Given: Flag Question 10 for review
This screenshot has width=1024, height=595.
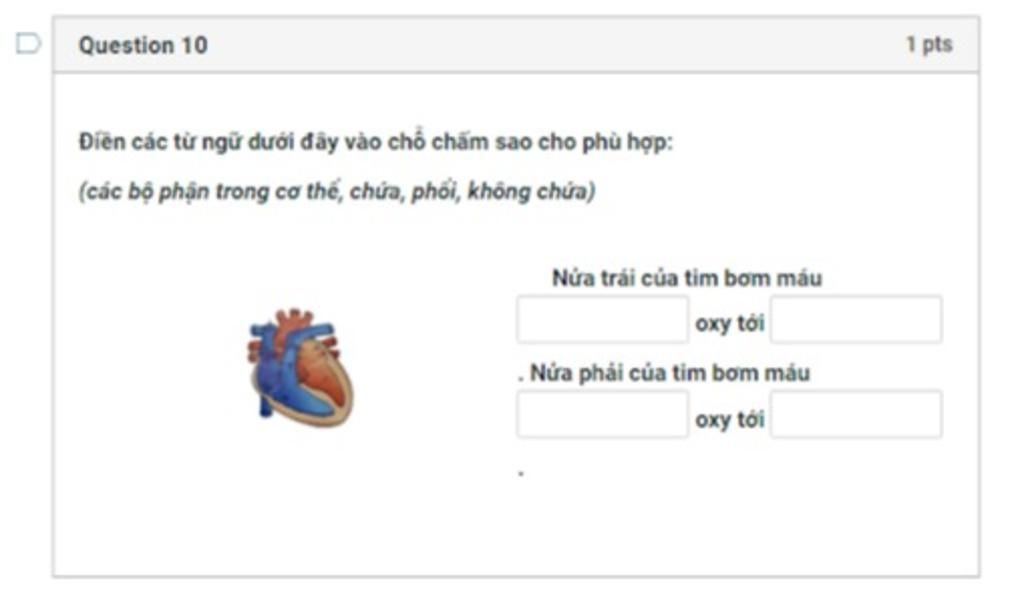Looking at the screenshot, I should (28, 44).
